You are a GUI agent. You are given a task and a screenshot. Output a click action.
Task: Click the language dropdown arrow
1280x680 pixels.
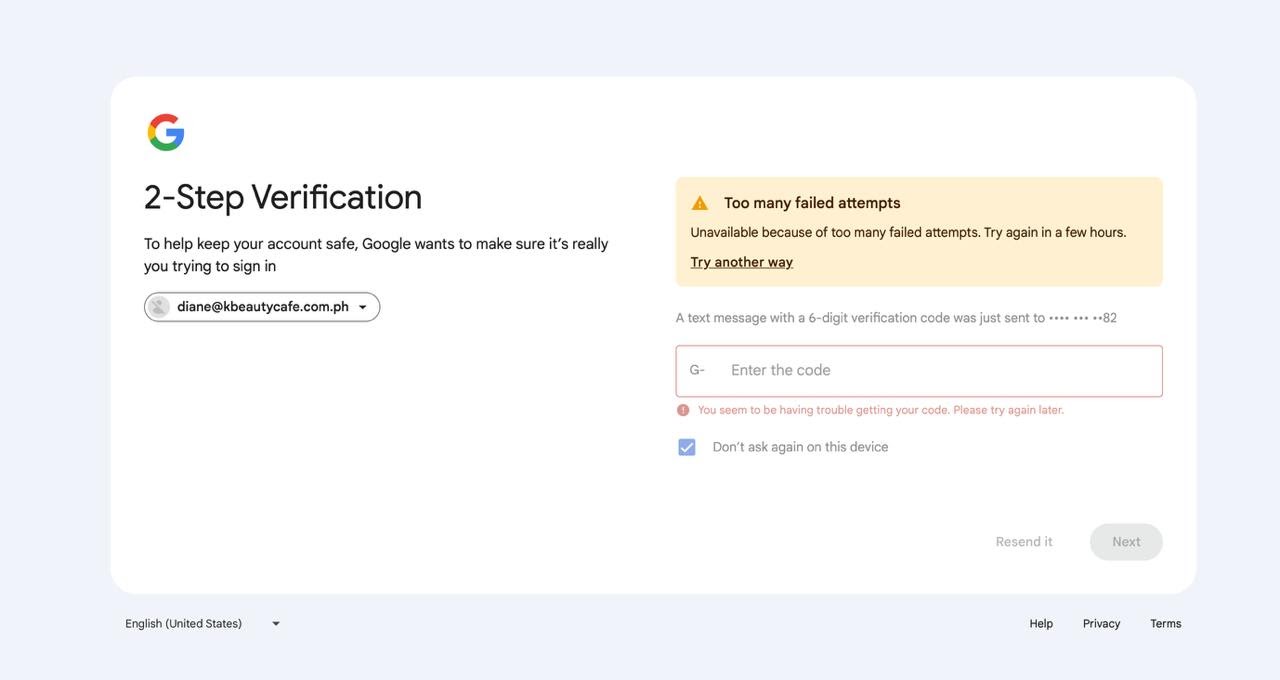[276, 624]
